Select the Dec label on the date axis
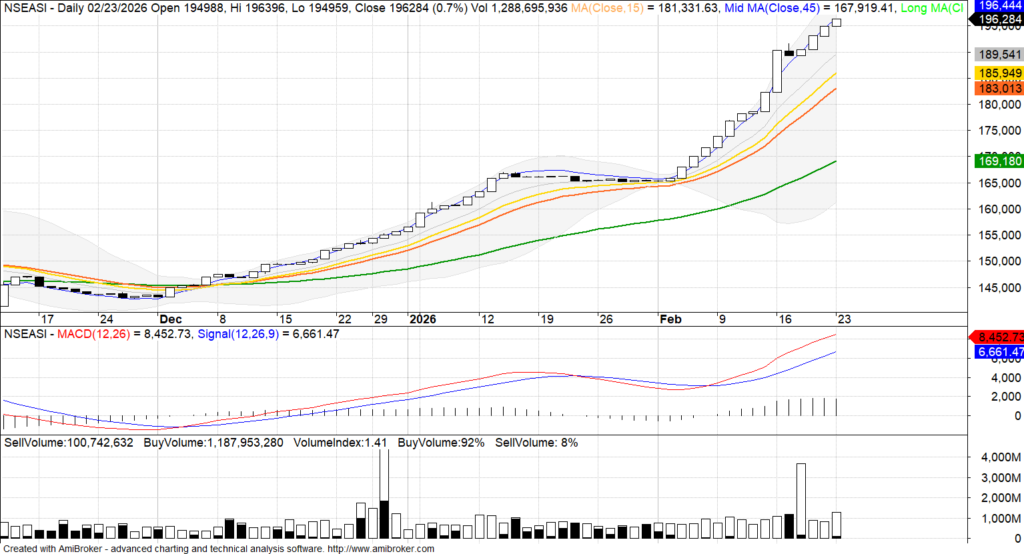This screenshot has width=1024, height=554. click(170, 319)
